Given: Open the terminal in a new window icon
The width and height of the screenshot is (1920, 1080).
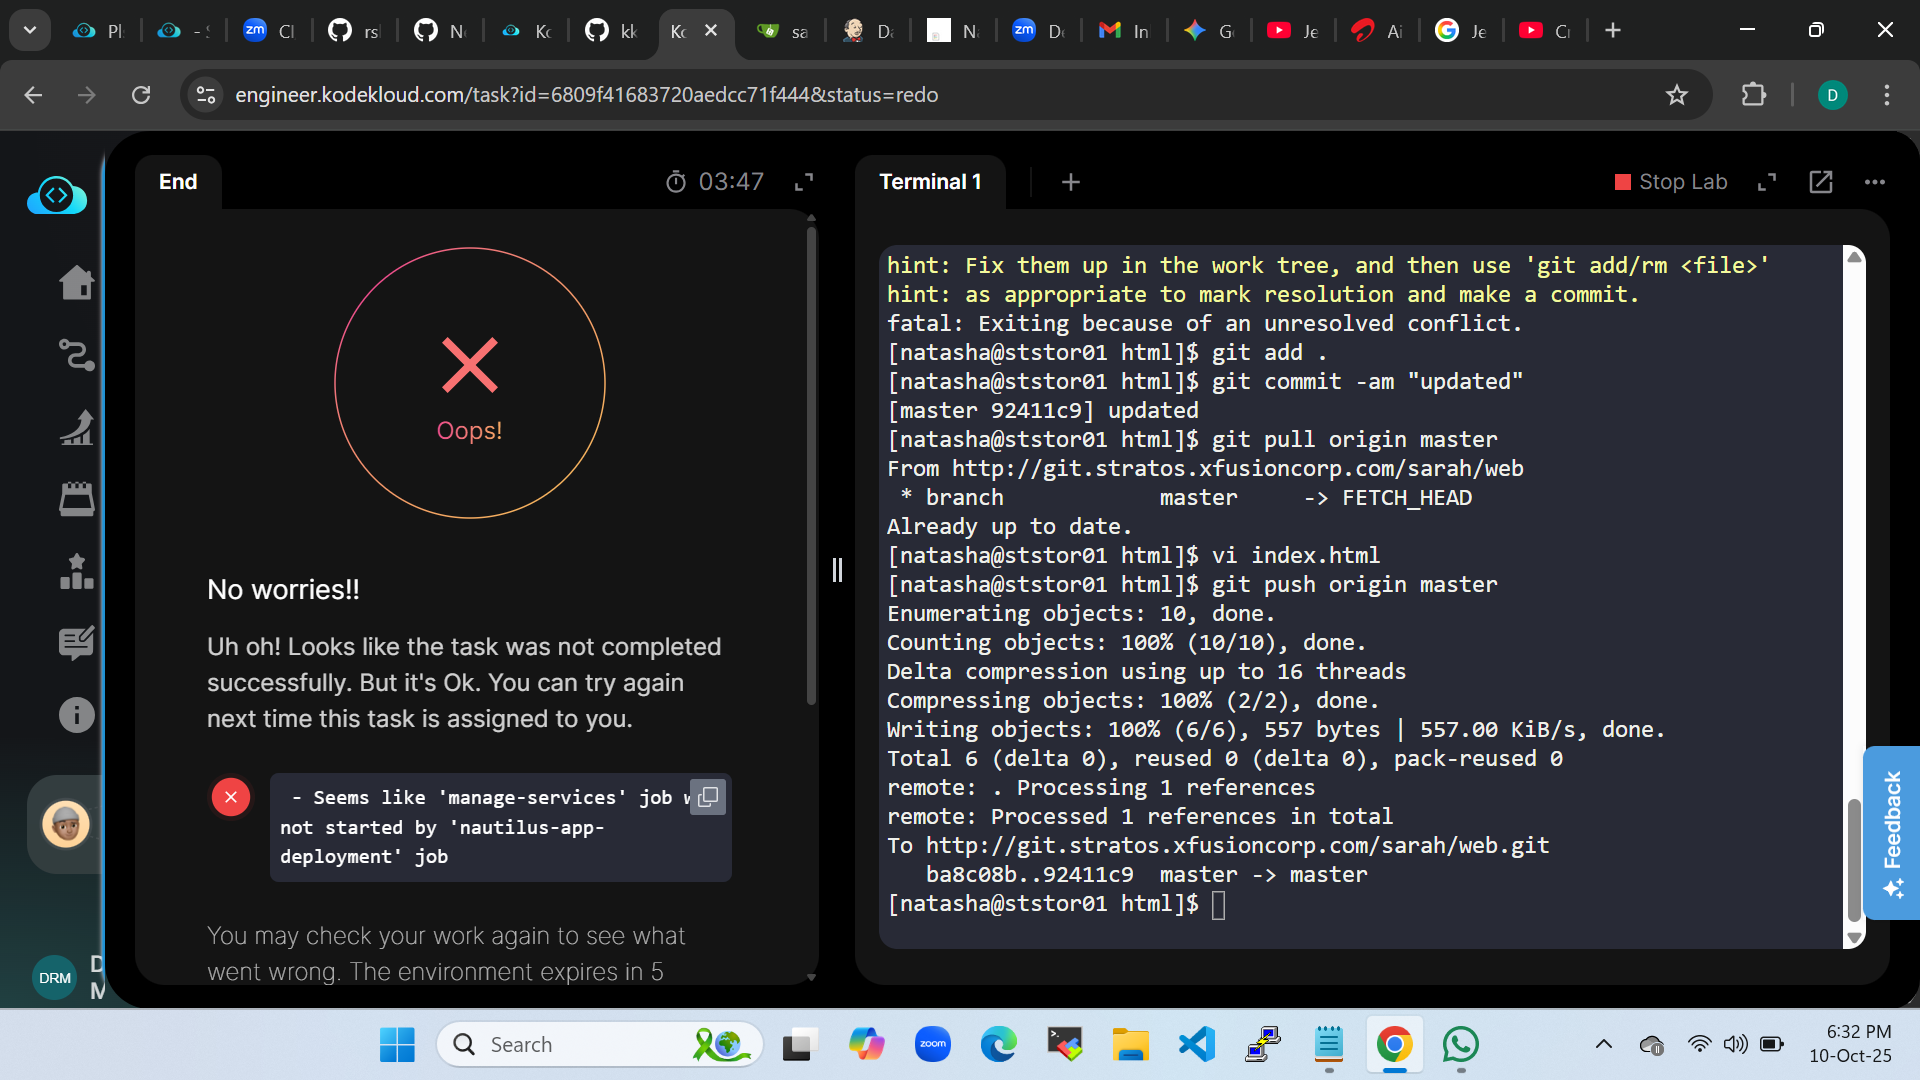Looking at the screenshot, I should point(1820,182).
